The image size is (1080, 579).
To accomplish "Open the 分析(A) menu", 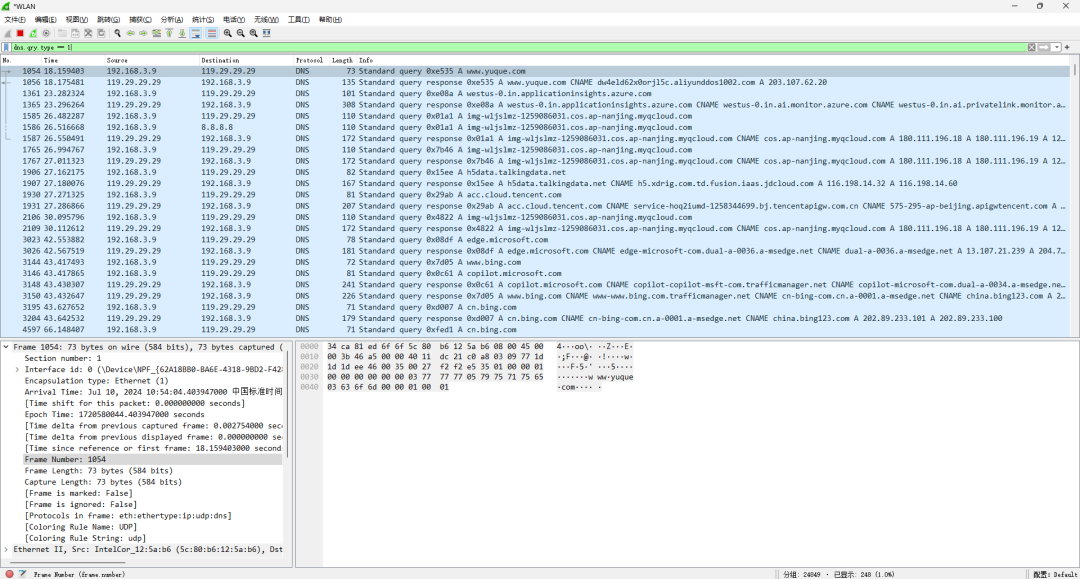I will point(172,19).
